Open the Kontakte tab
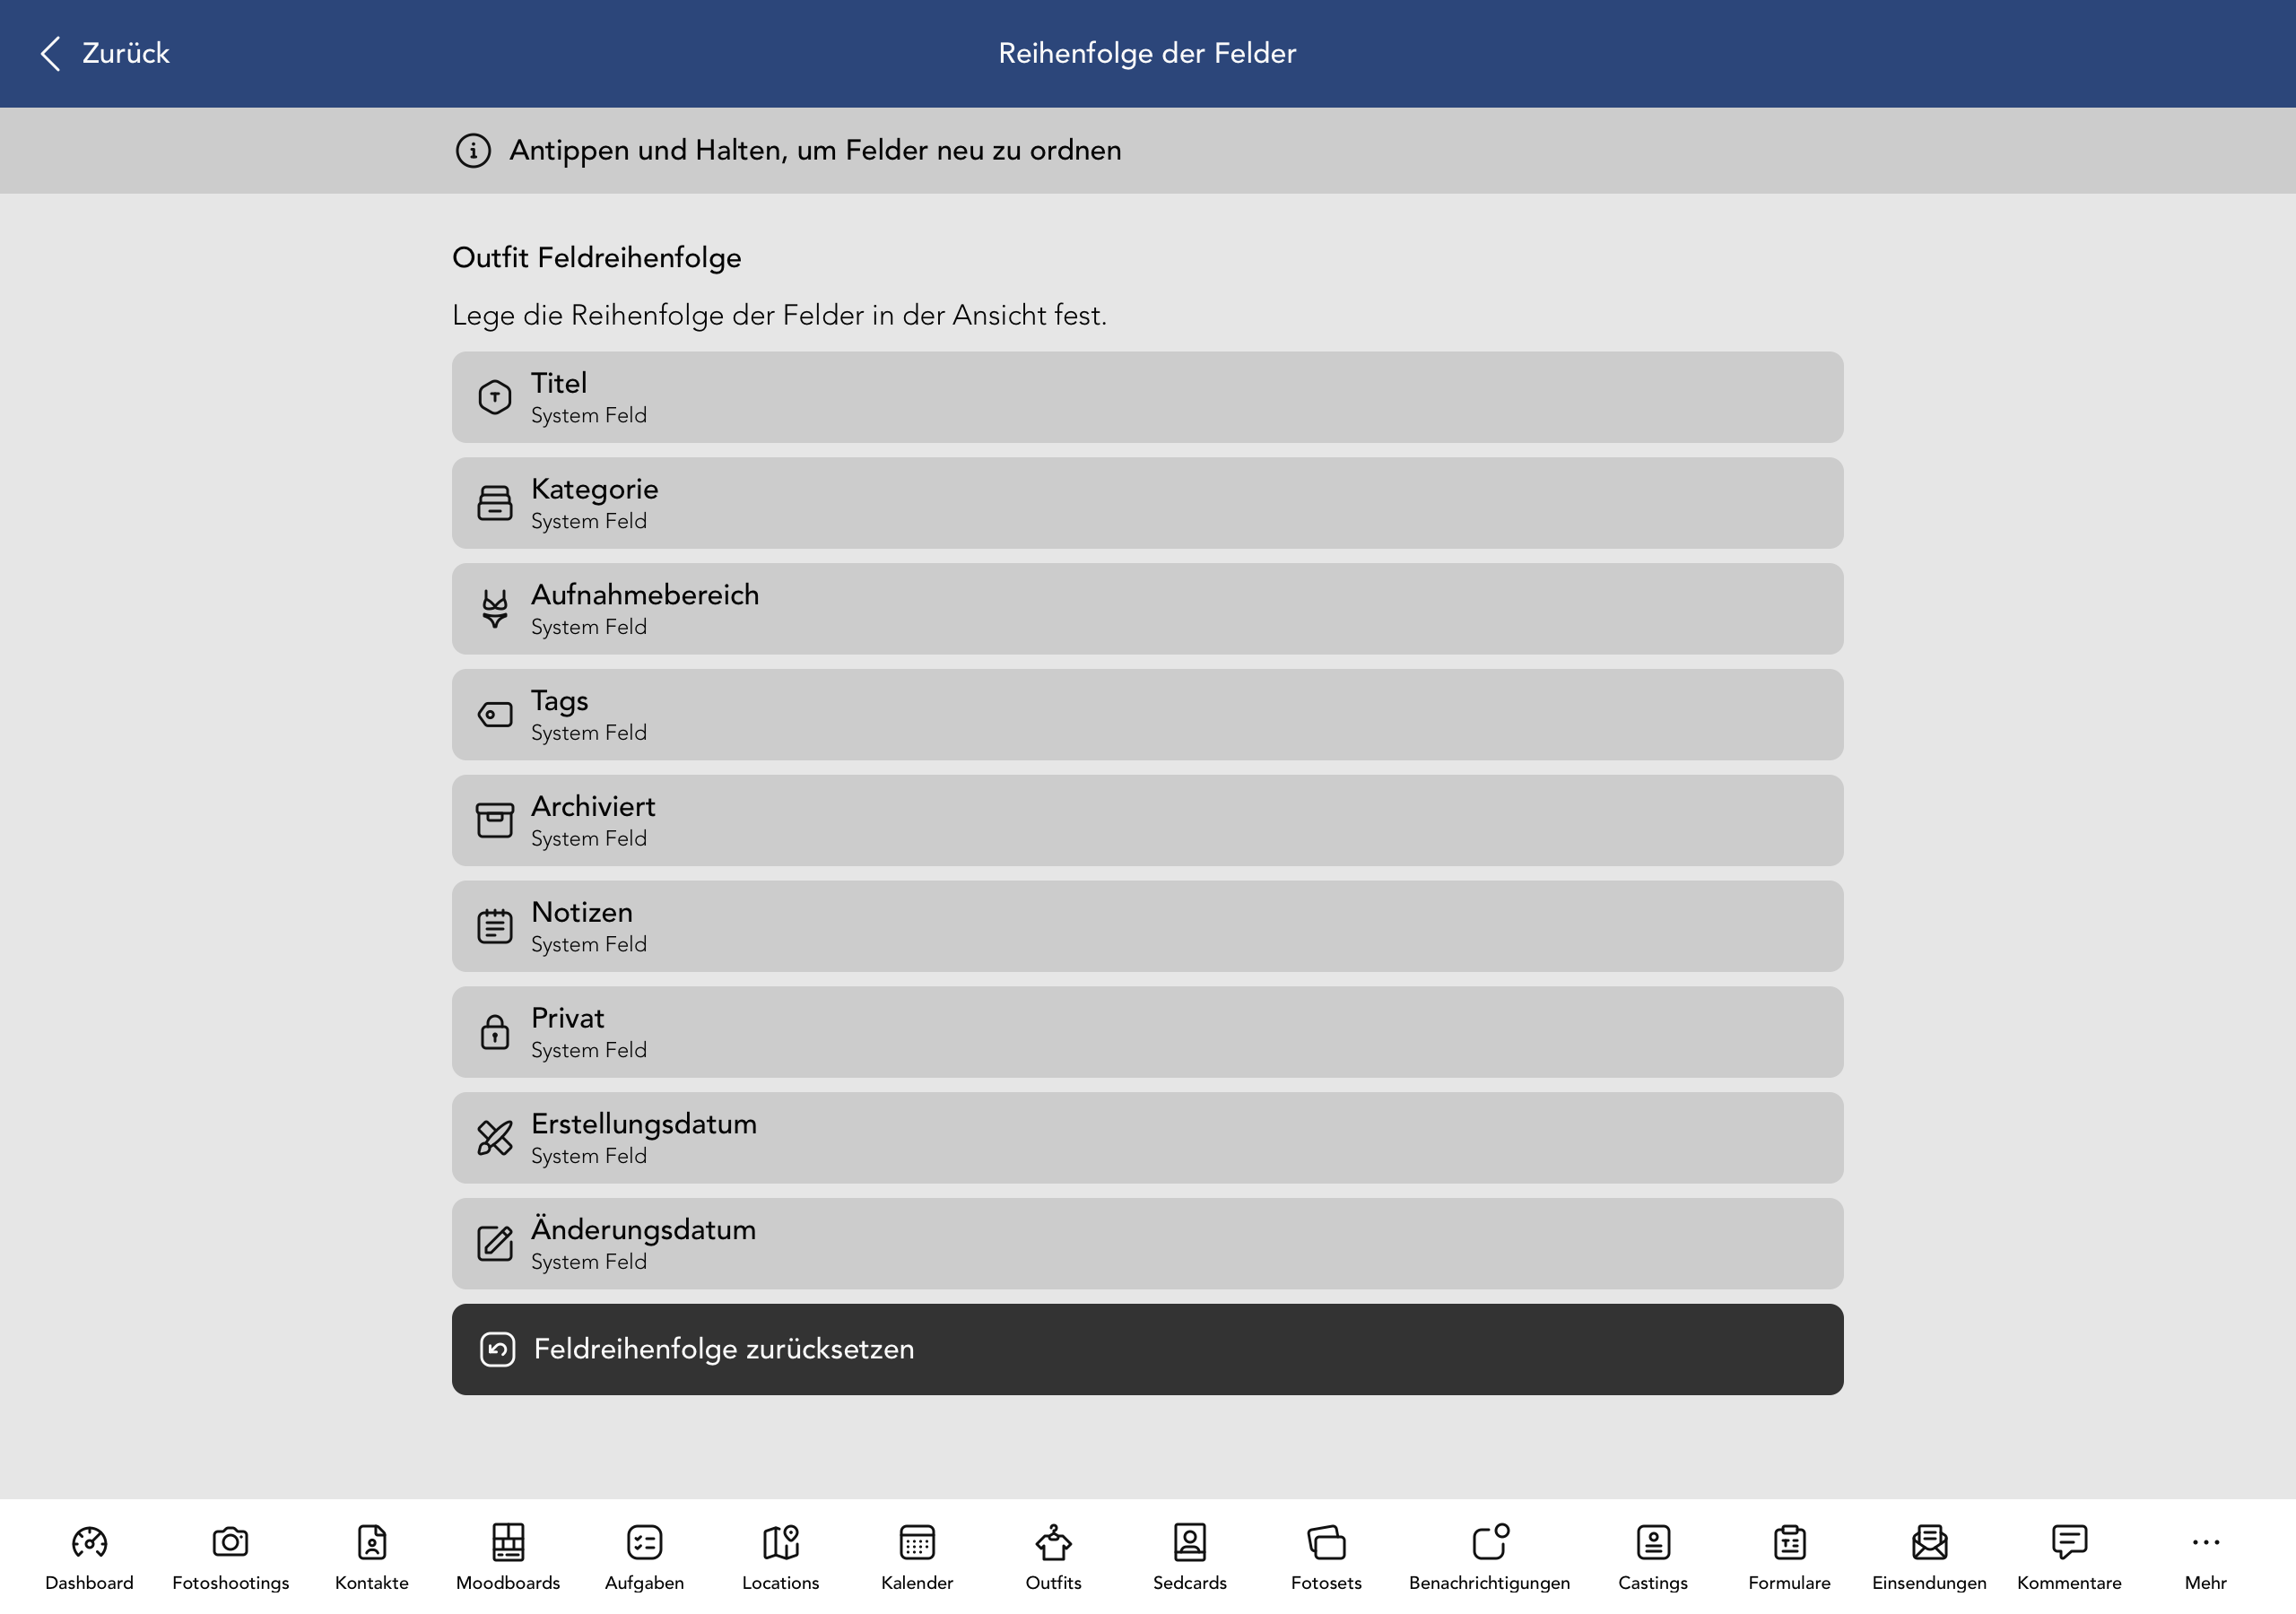Image resolution: width=2296 pixels, height=1614 pixels. [x=372, y=1558]
